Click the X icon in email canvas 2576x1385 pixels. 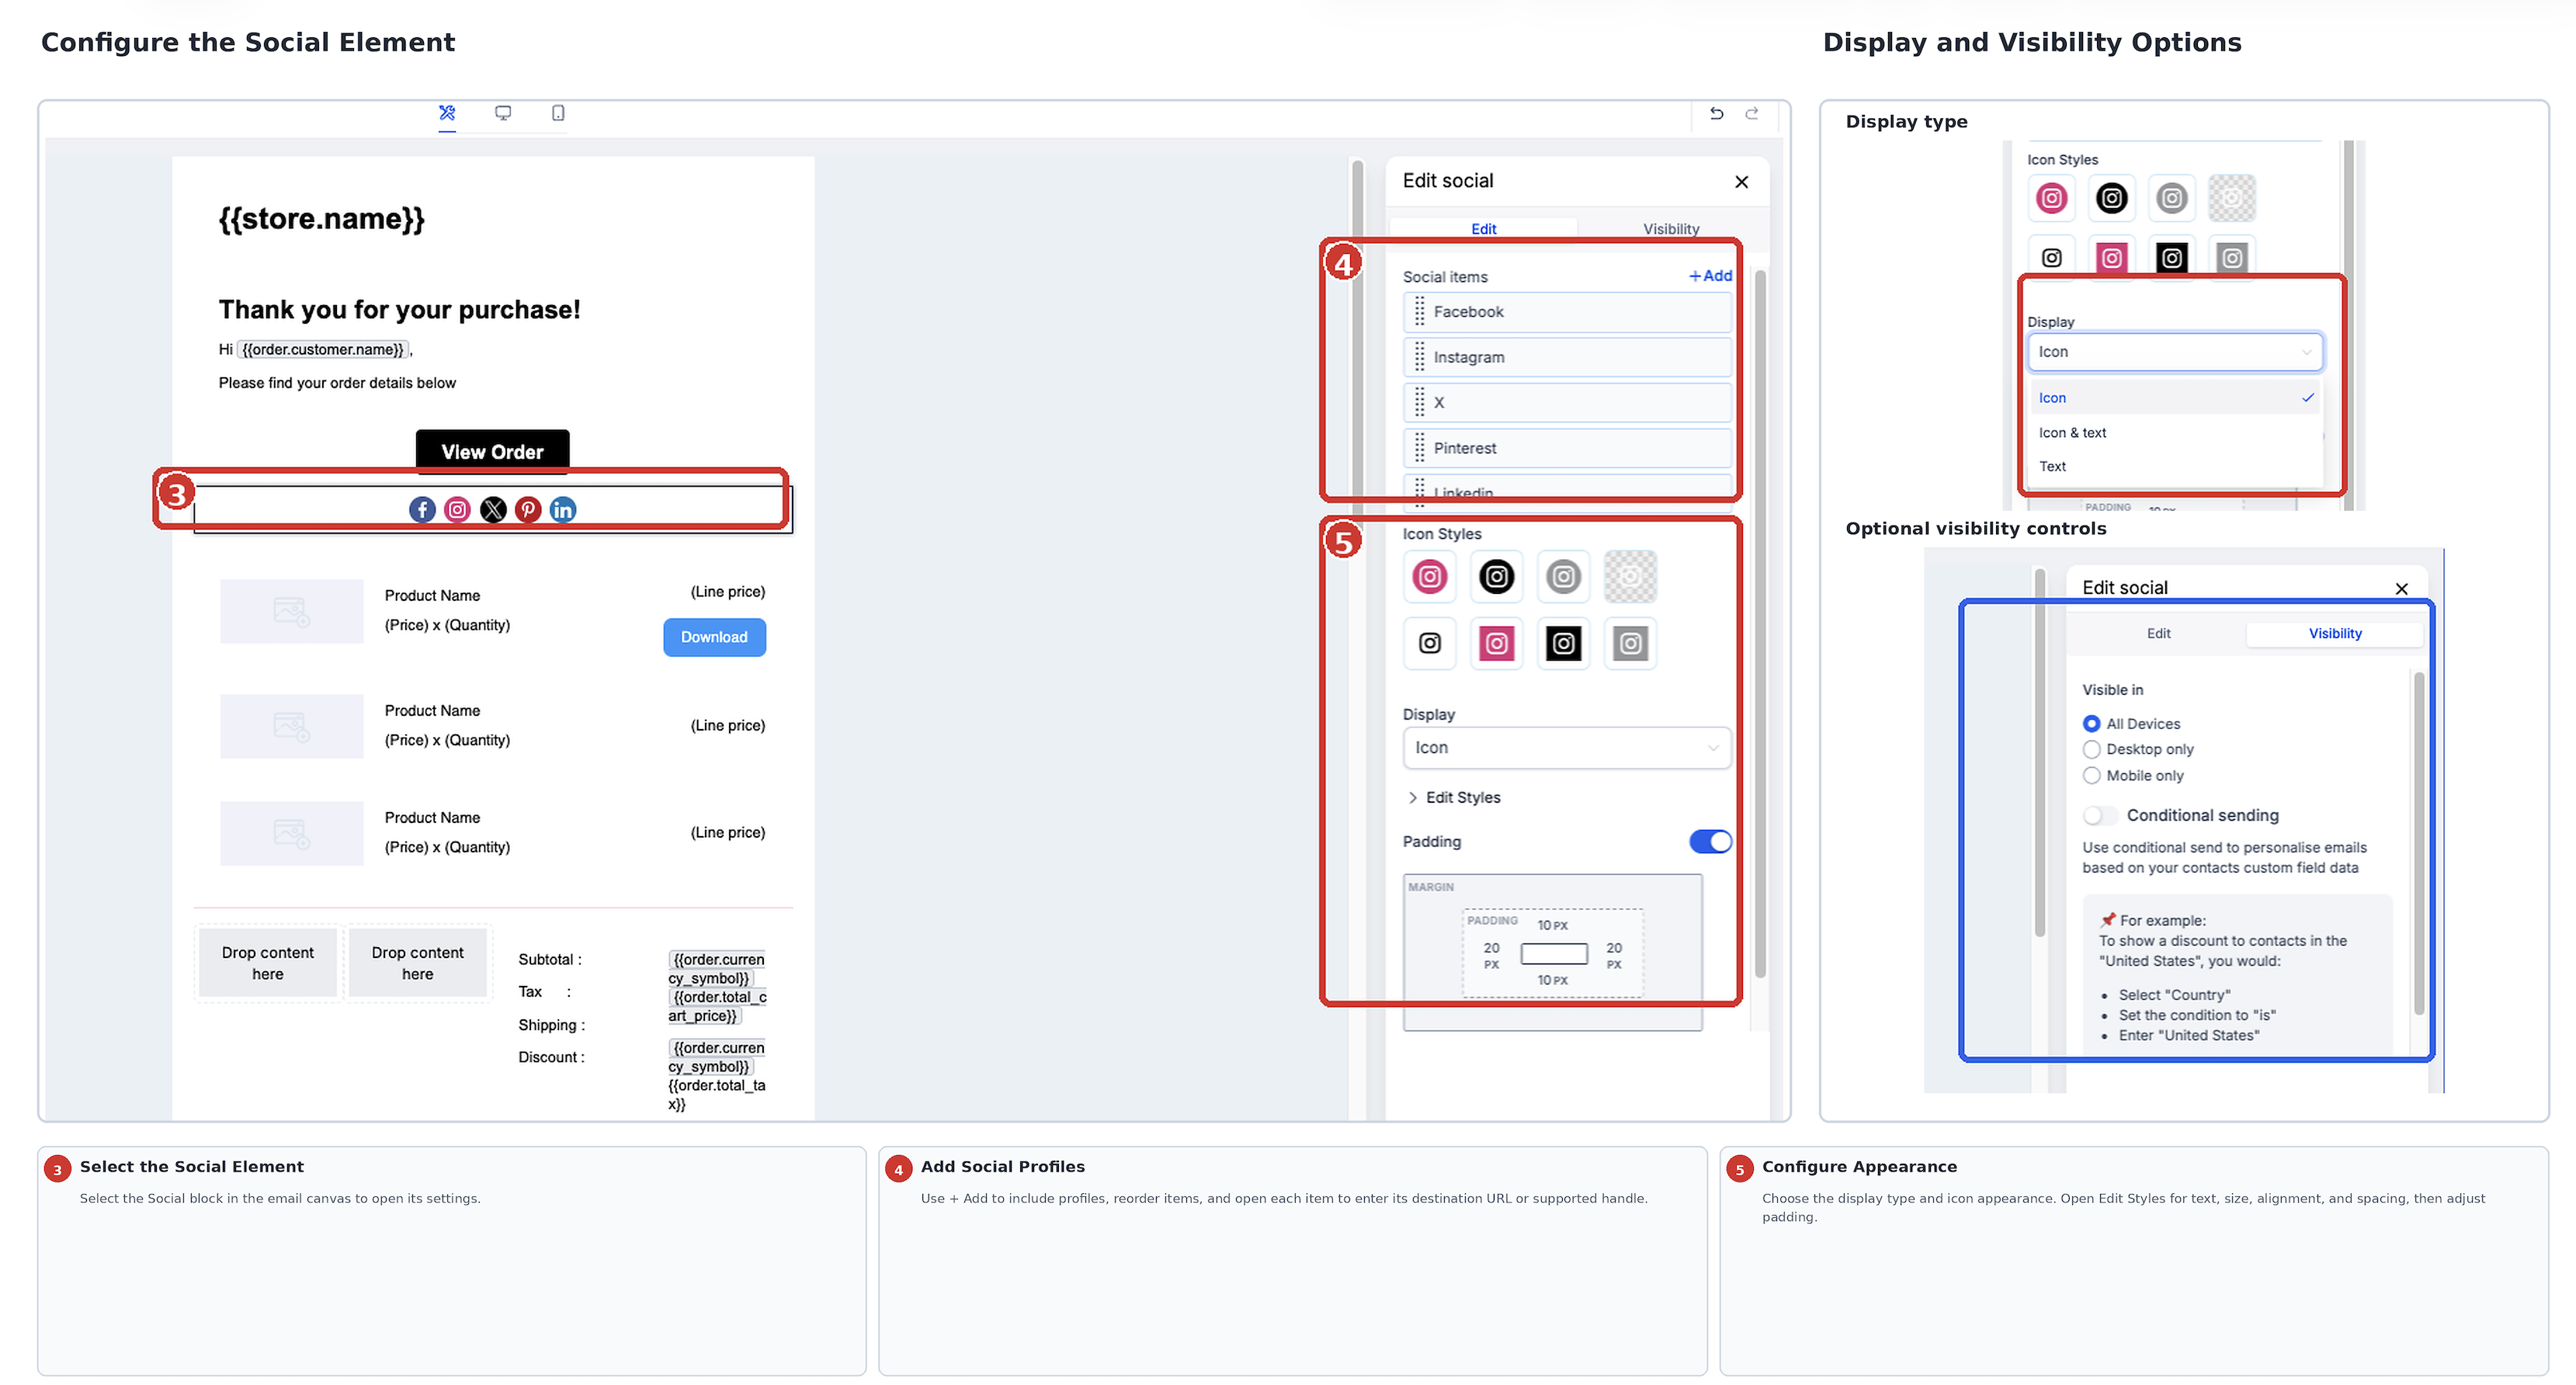[x=493, y=510]
